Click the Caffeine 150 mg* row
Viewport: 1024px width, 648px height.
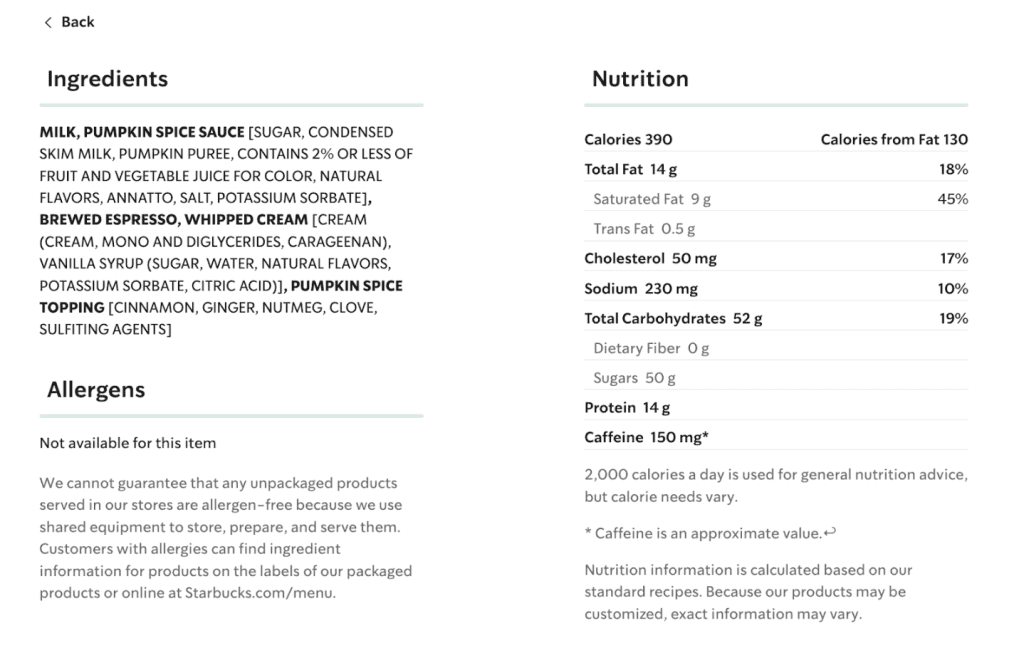(776, 438)
